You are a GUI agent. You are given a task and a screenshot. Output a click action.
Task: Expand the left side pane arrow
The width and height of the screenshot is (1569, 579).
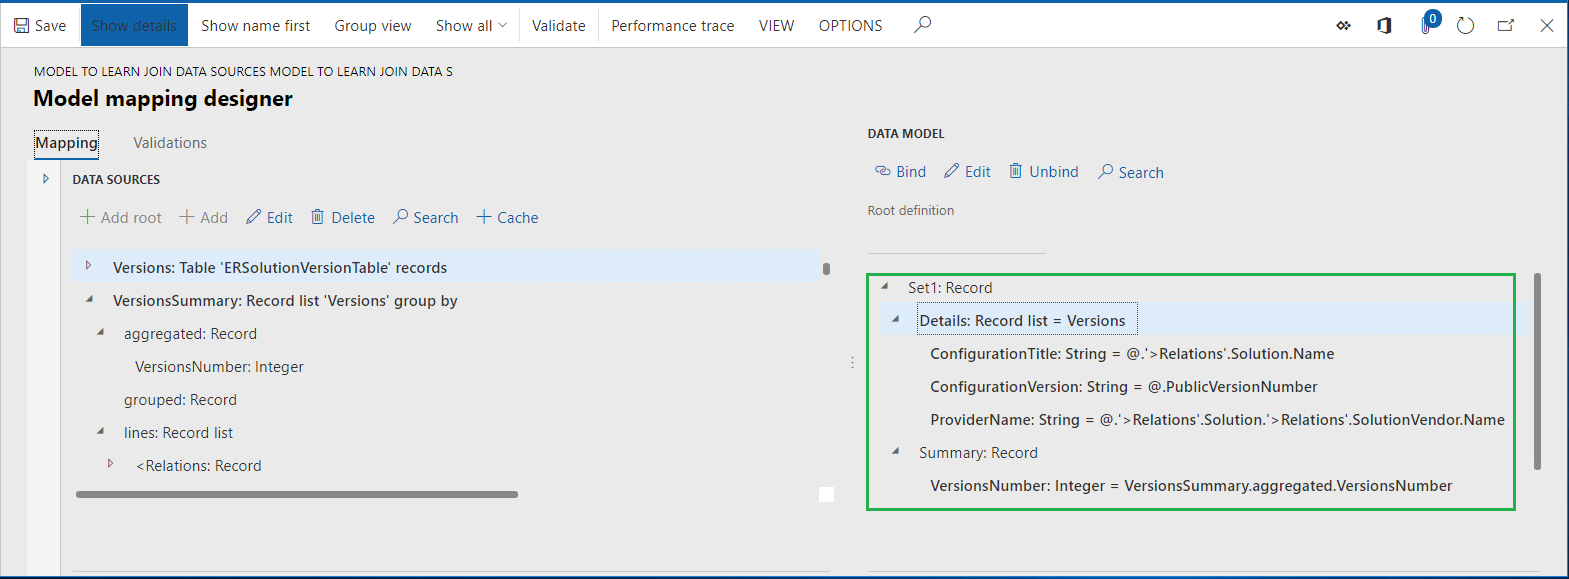(x=45, y=179)
